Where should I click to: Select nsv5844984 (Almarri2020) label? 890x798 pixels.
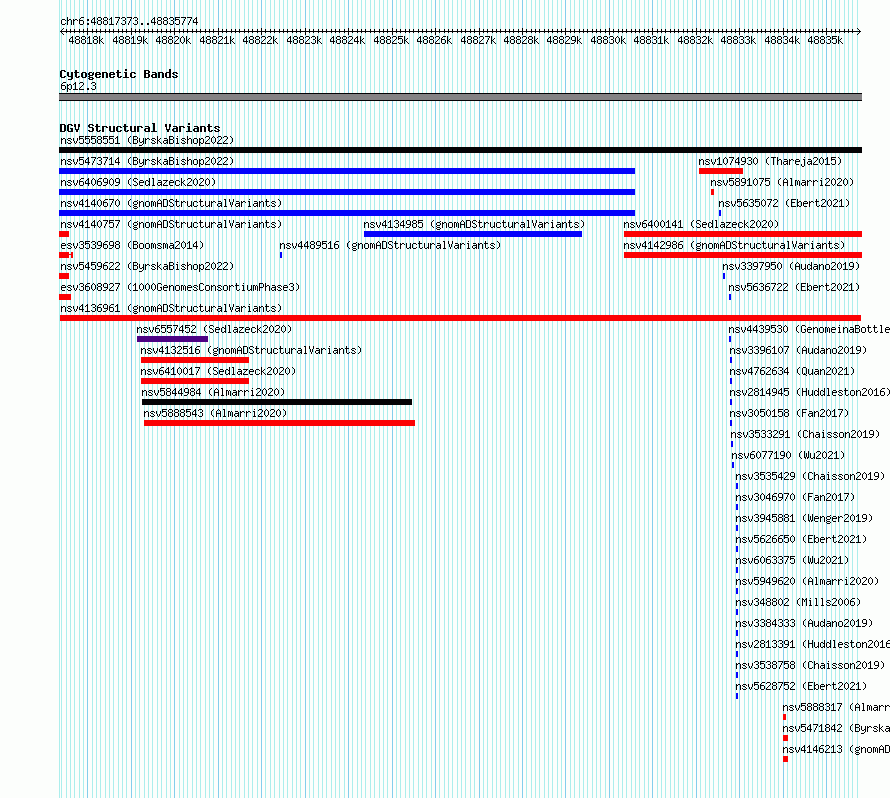pyautogui.click(x=213, y=392)
